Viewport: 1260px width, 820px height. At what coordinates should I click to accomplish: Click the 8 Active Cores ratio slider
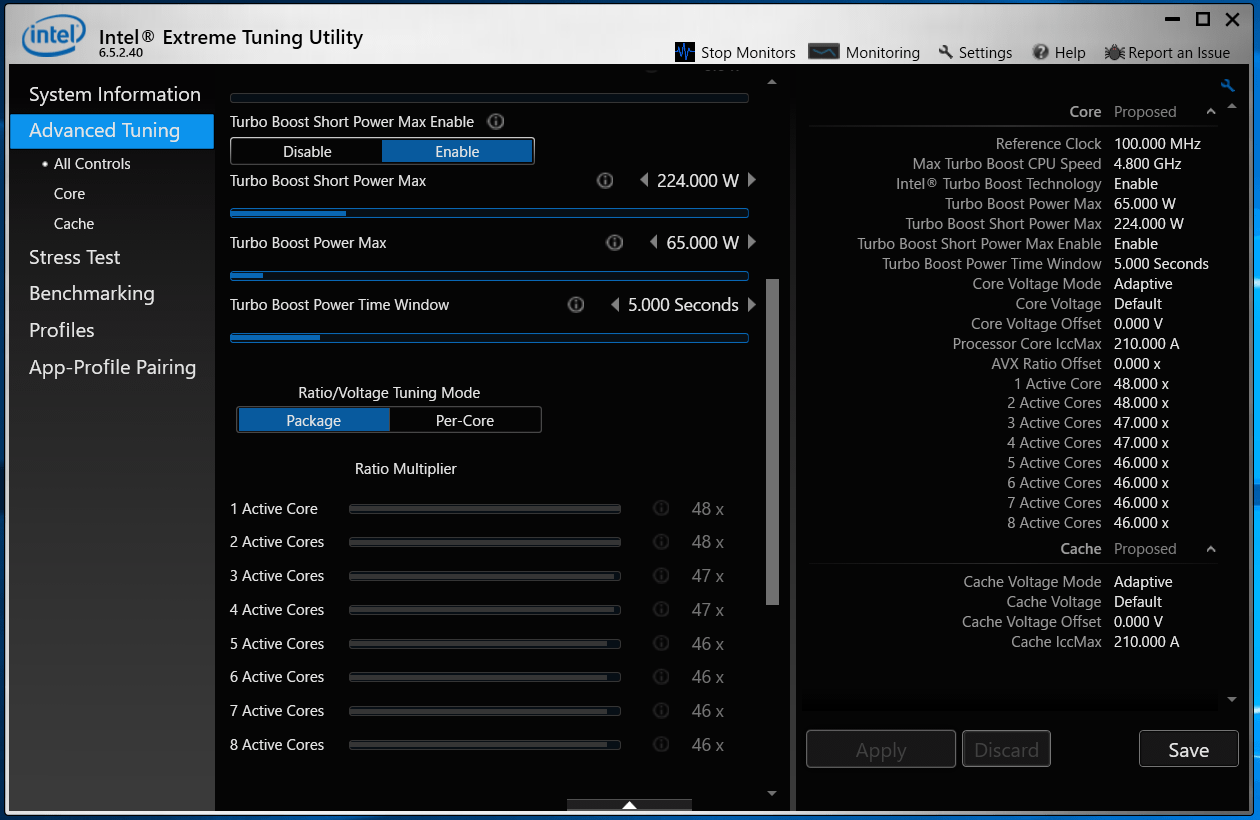(x=485, y=745)
